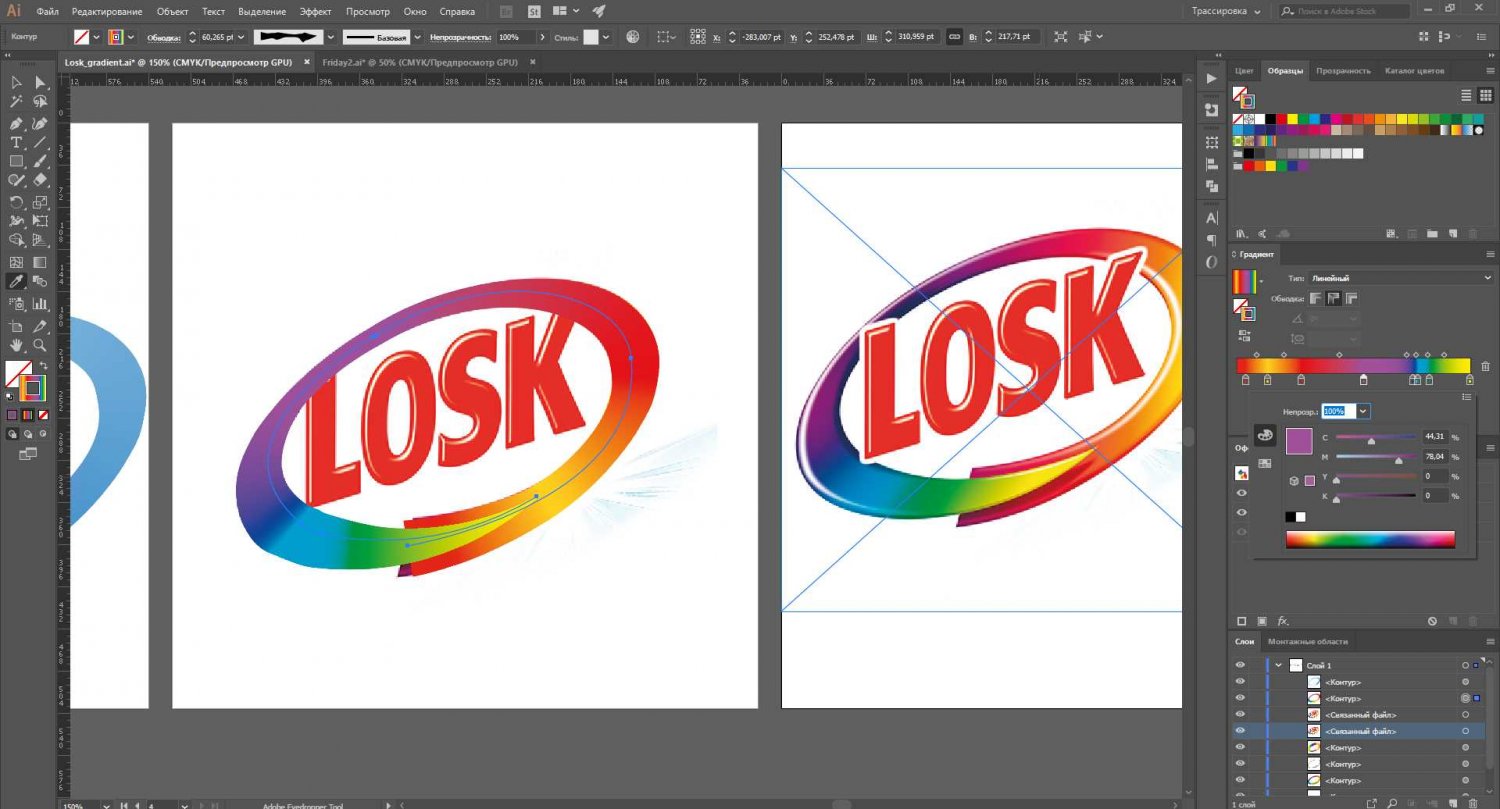Image resolution: width=1500 pixels, height=809 pixels.
Task: Open the Объект menu
Action: (x=173, y=11)
